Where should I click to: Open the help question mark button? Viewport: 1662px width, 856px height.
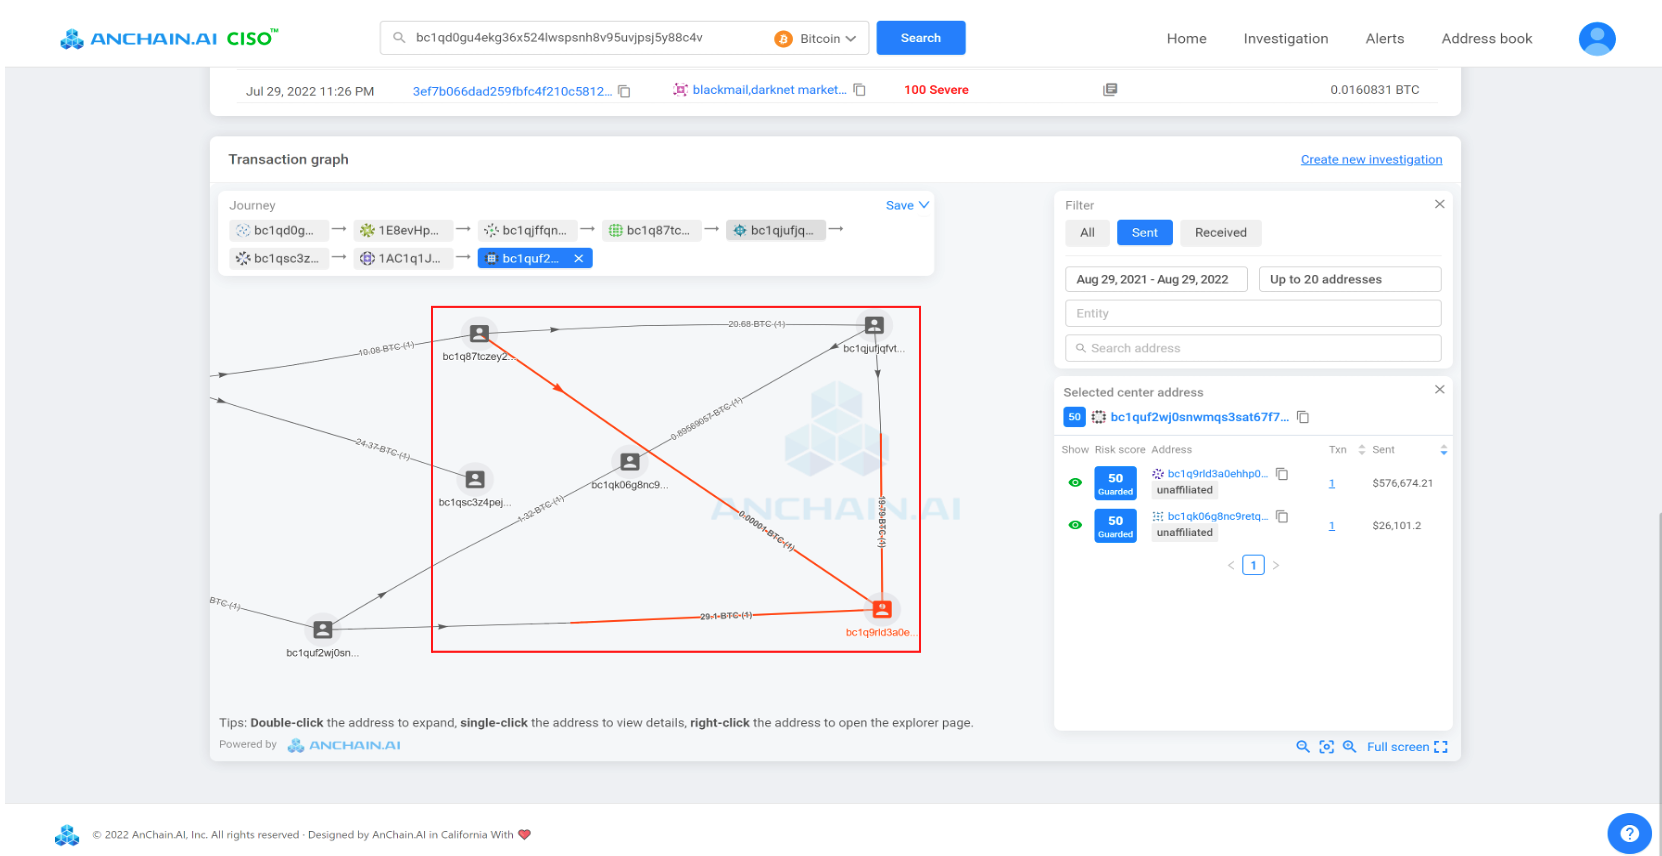[x=1629, y=833]
